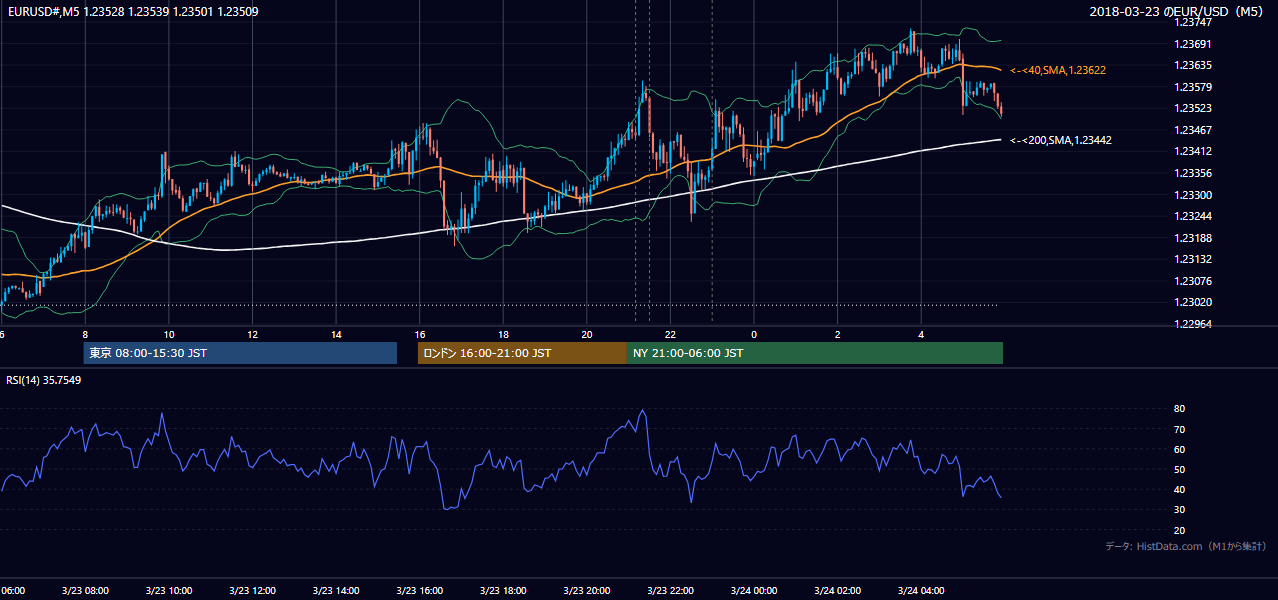Click price axis value 1.23691
The width and height of the screenshot is (1278, 600).
tap(1192, 44)
